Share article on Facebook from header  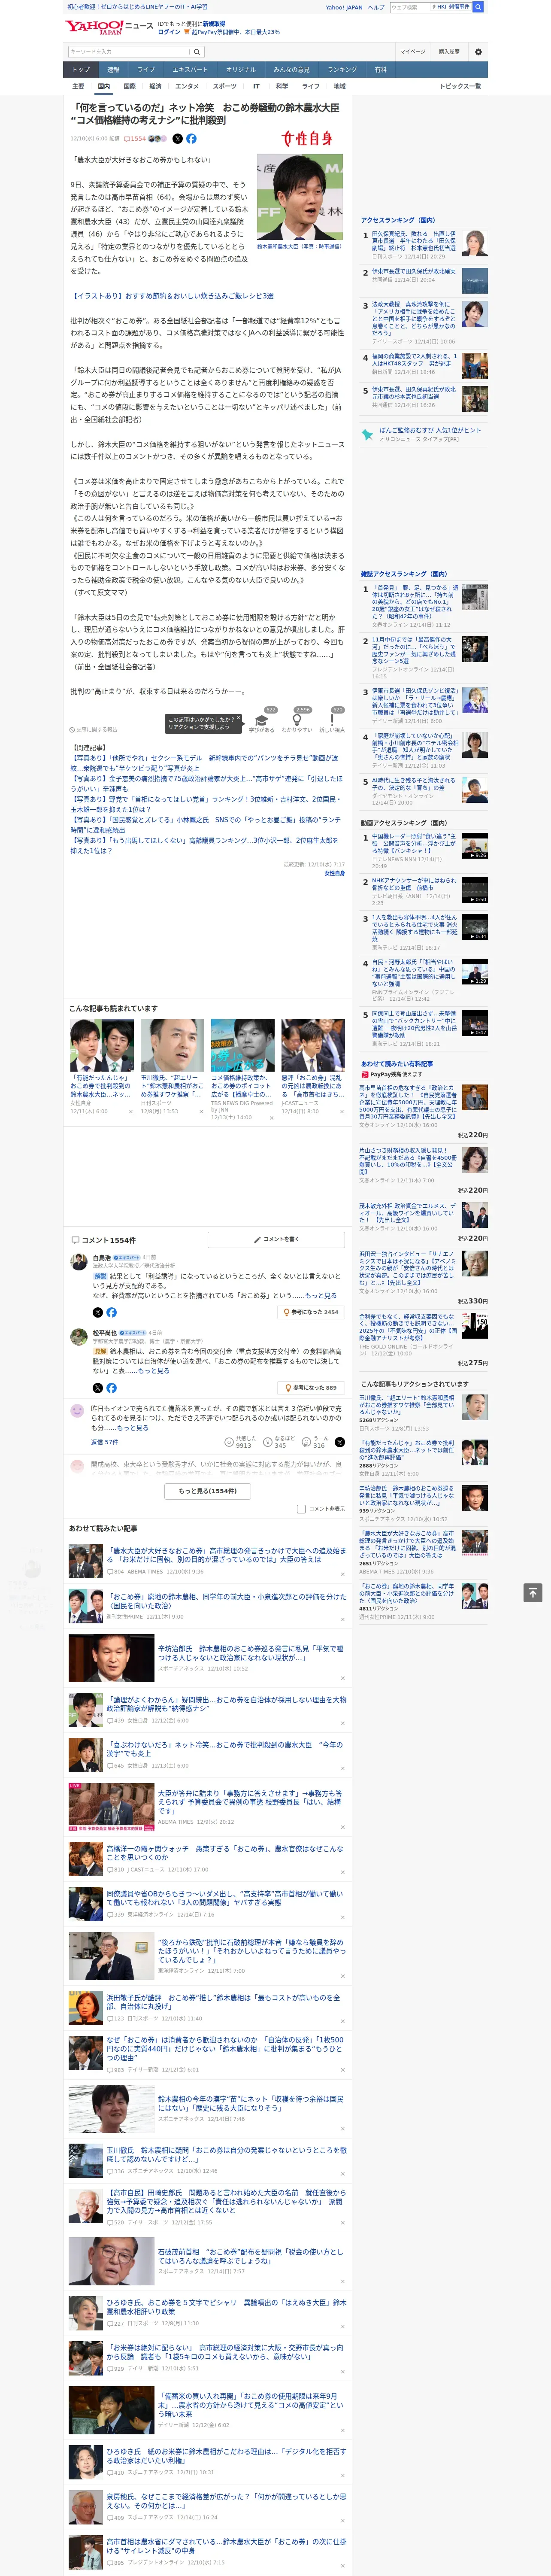pos(191,139)
